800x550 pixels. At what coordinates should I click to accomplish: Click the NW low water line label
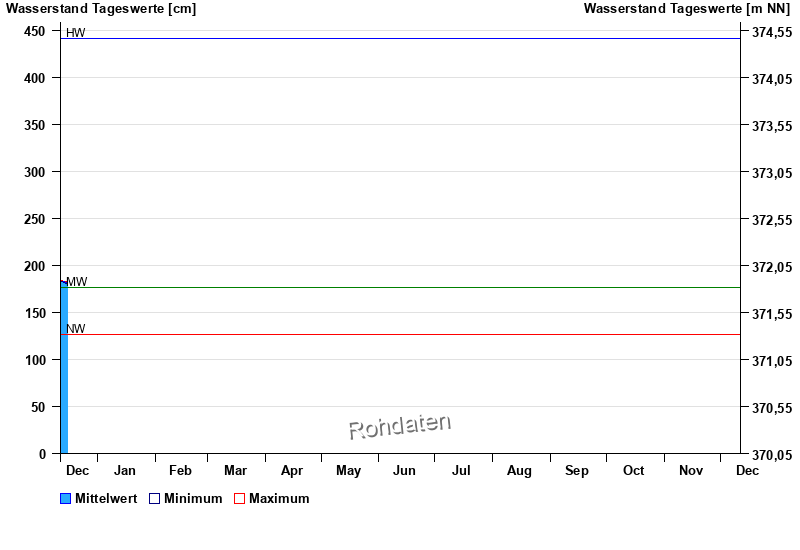click(76, 329)
